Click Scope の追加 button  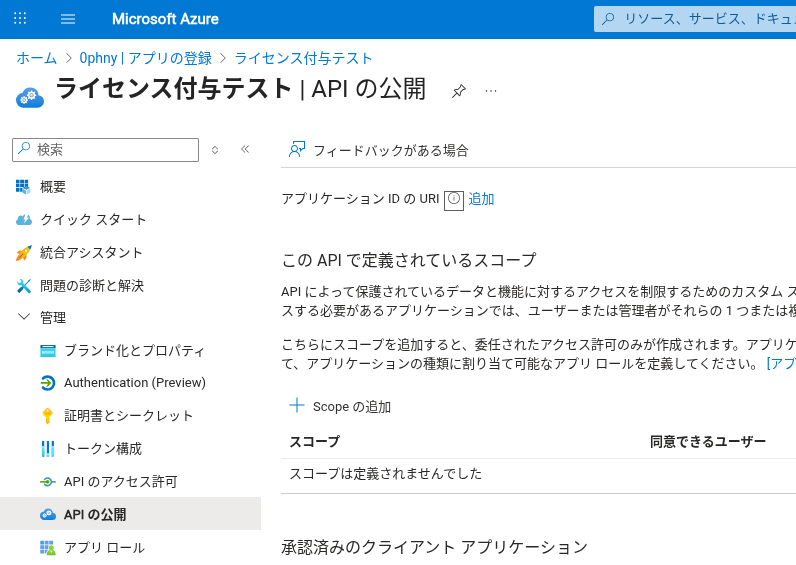point(340,406)
